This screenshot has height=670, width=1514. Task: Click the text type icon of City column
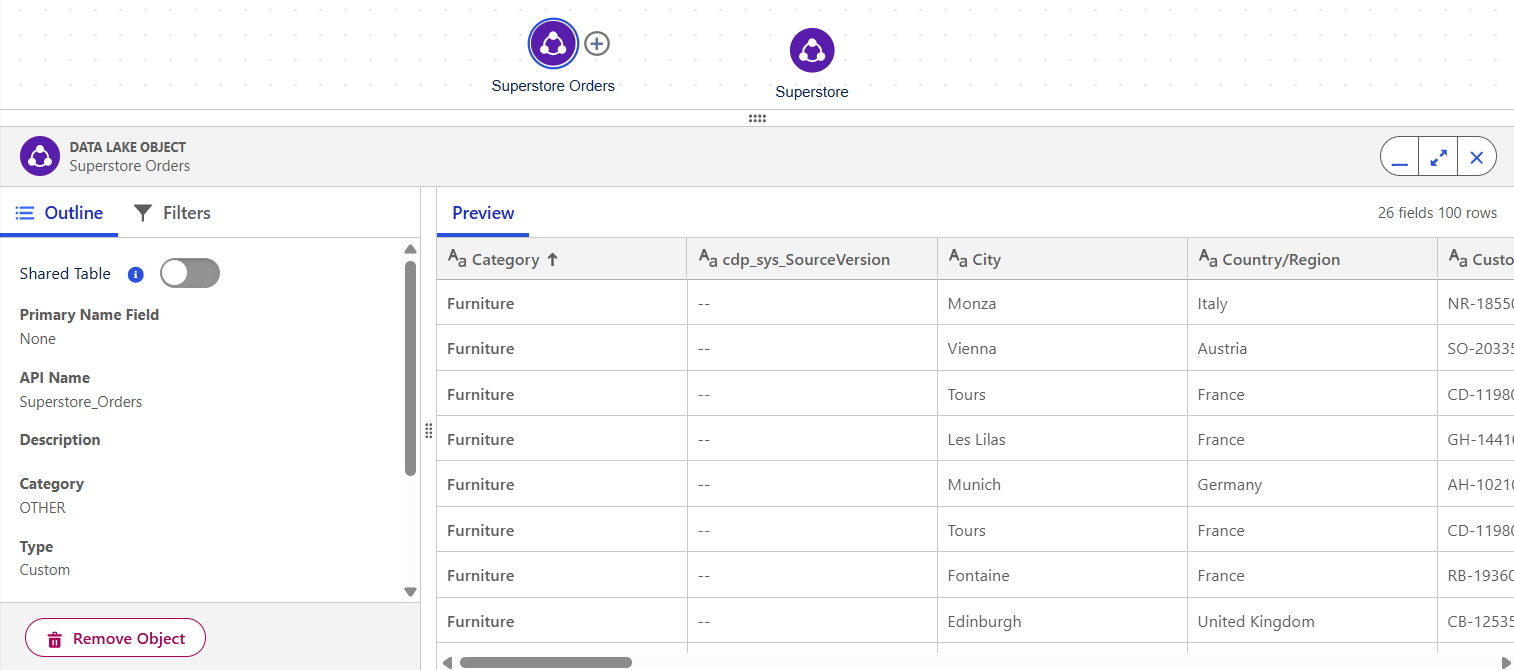pos(957,259)
